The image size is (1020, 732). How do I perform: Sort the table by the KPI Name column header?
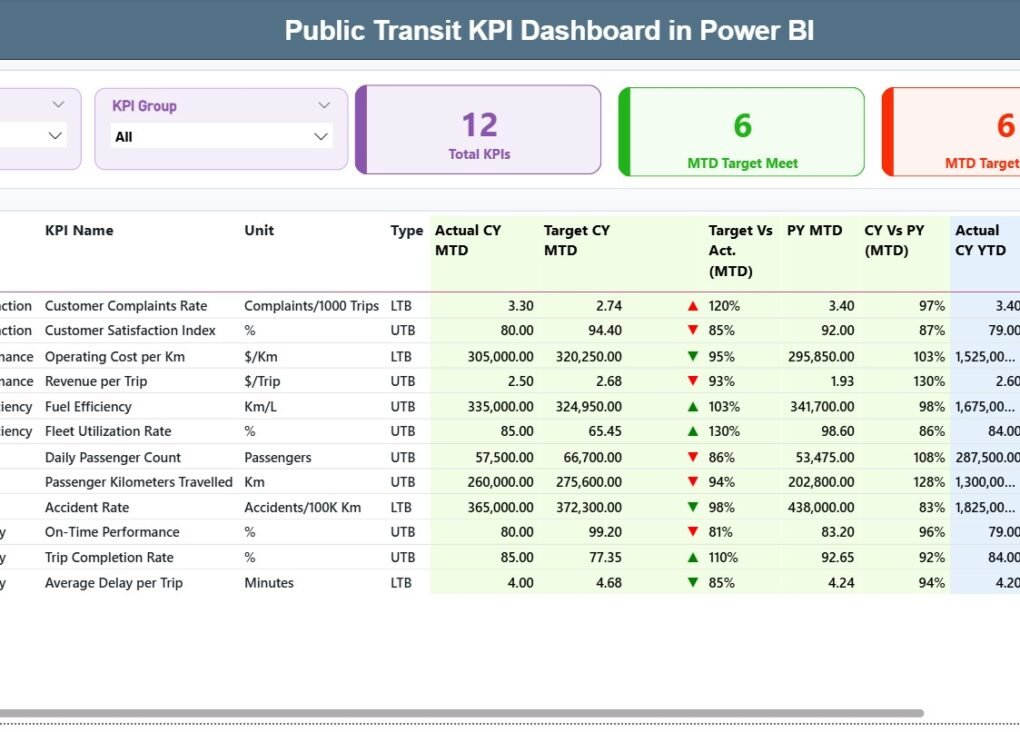(x=79, y=230)
